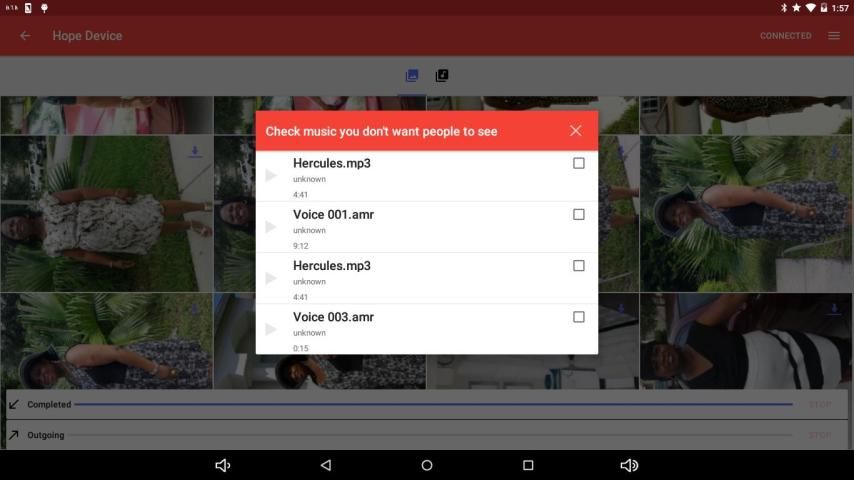Screen dimensions: 854x480
Task: Mark the topmost Hercules.mp3 checkbox
Action: coord(579,163)
